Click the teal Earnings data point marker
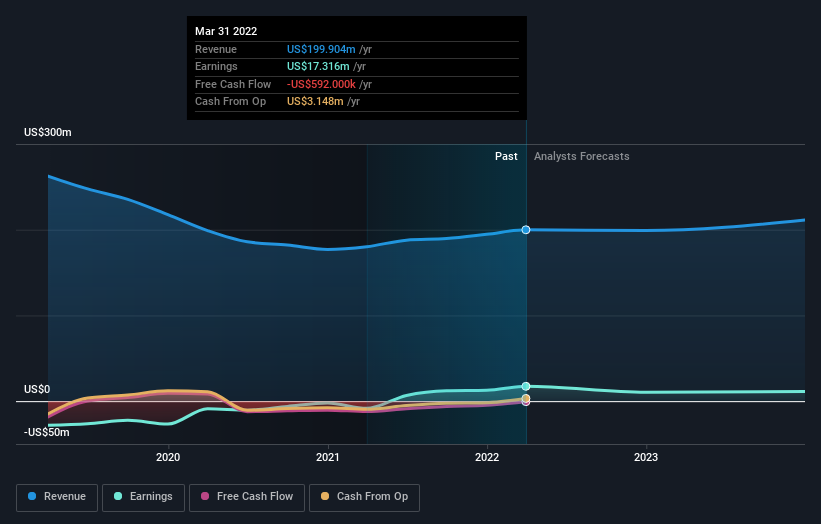This screenshot has width=821, height=524. click(x=526, y=386)
